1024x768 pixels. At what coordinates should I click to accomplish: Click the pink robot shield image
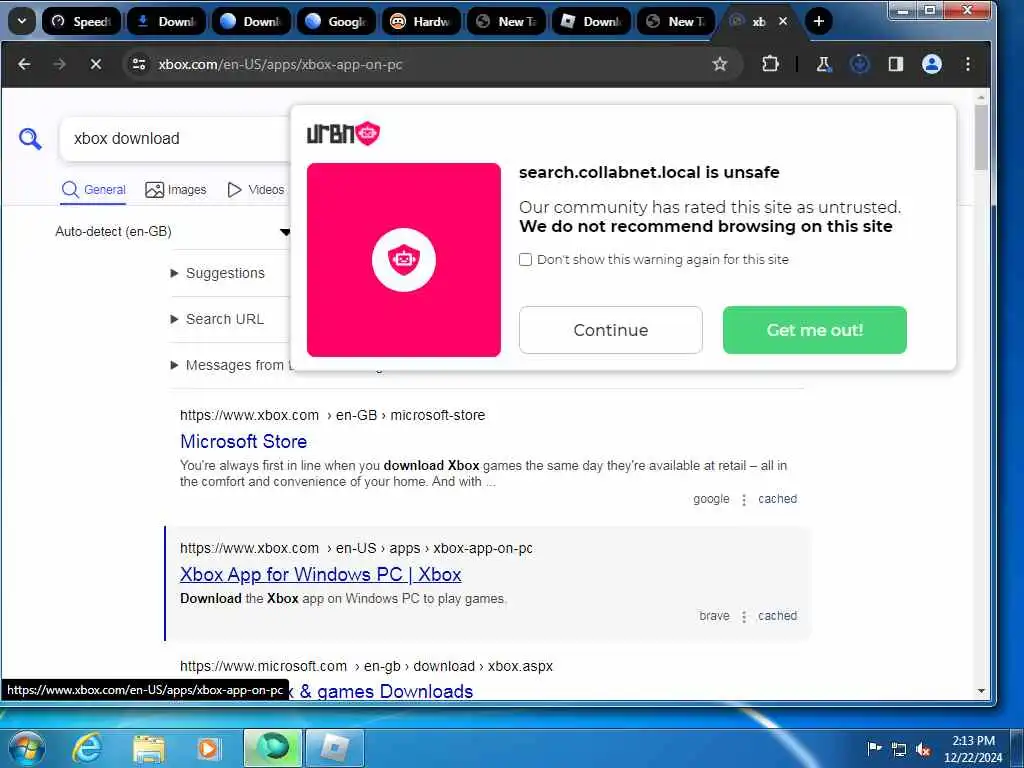[x=404, y=260]
